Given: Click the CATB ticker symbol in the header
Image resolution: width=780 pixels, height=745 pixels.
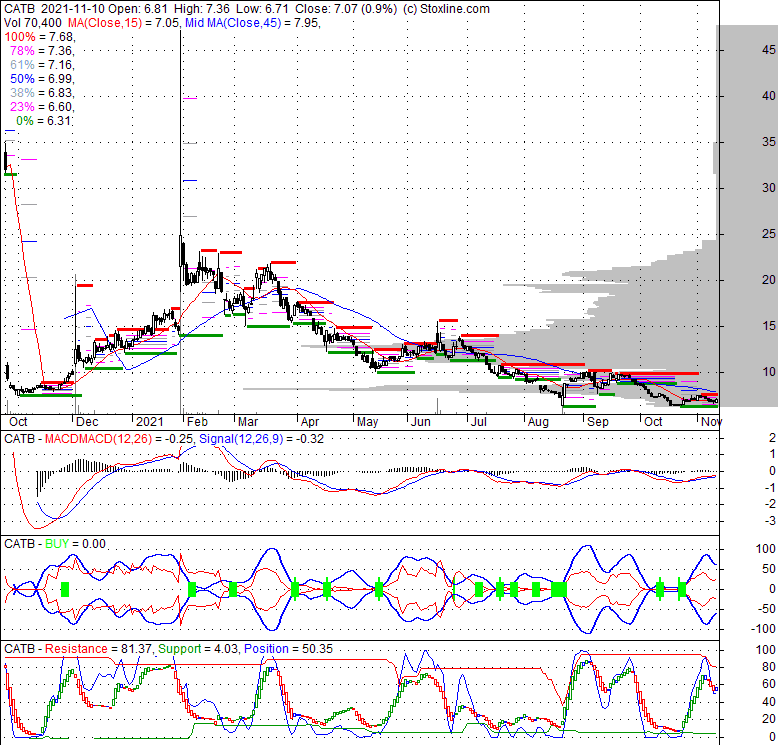Looking at the screenshot, I should pos(21,8).
